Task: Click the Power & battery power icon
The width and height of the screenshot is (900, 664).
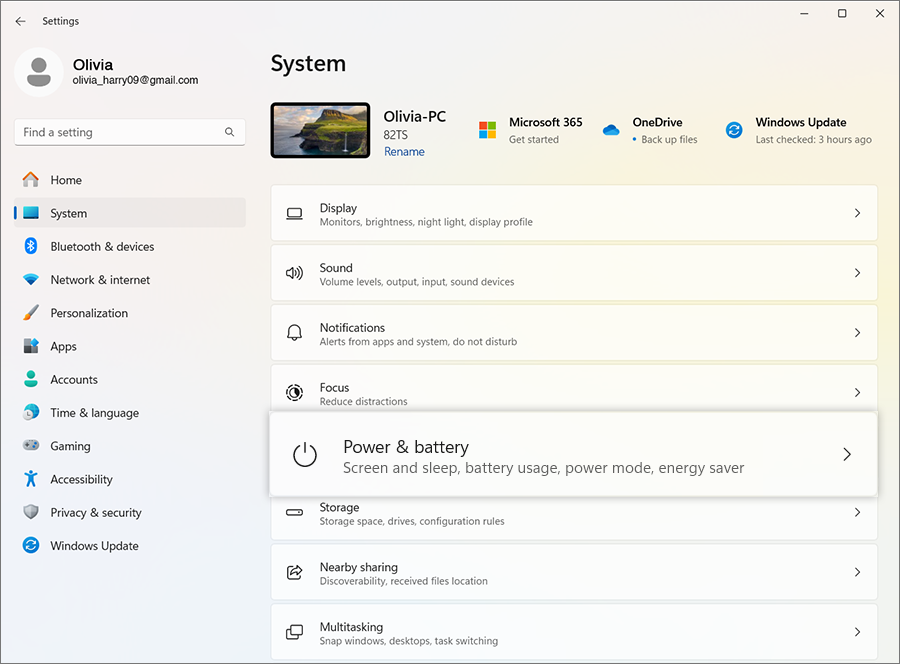Action: (x=304, y=455)
